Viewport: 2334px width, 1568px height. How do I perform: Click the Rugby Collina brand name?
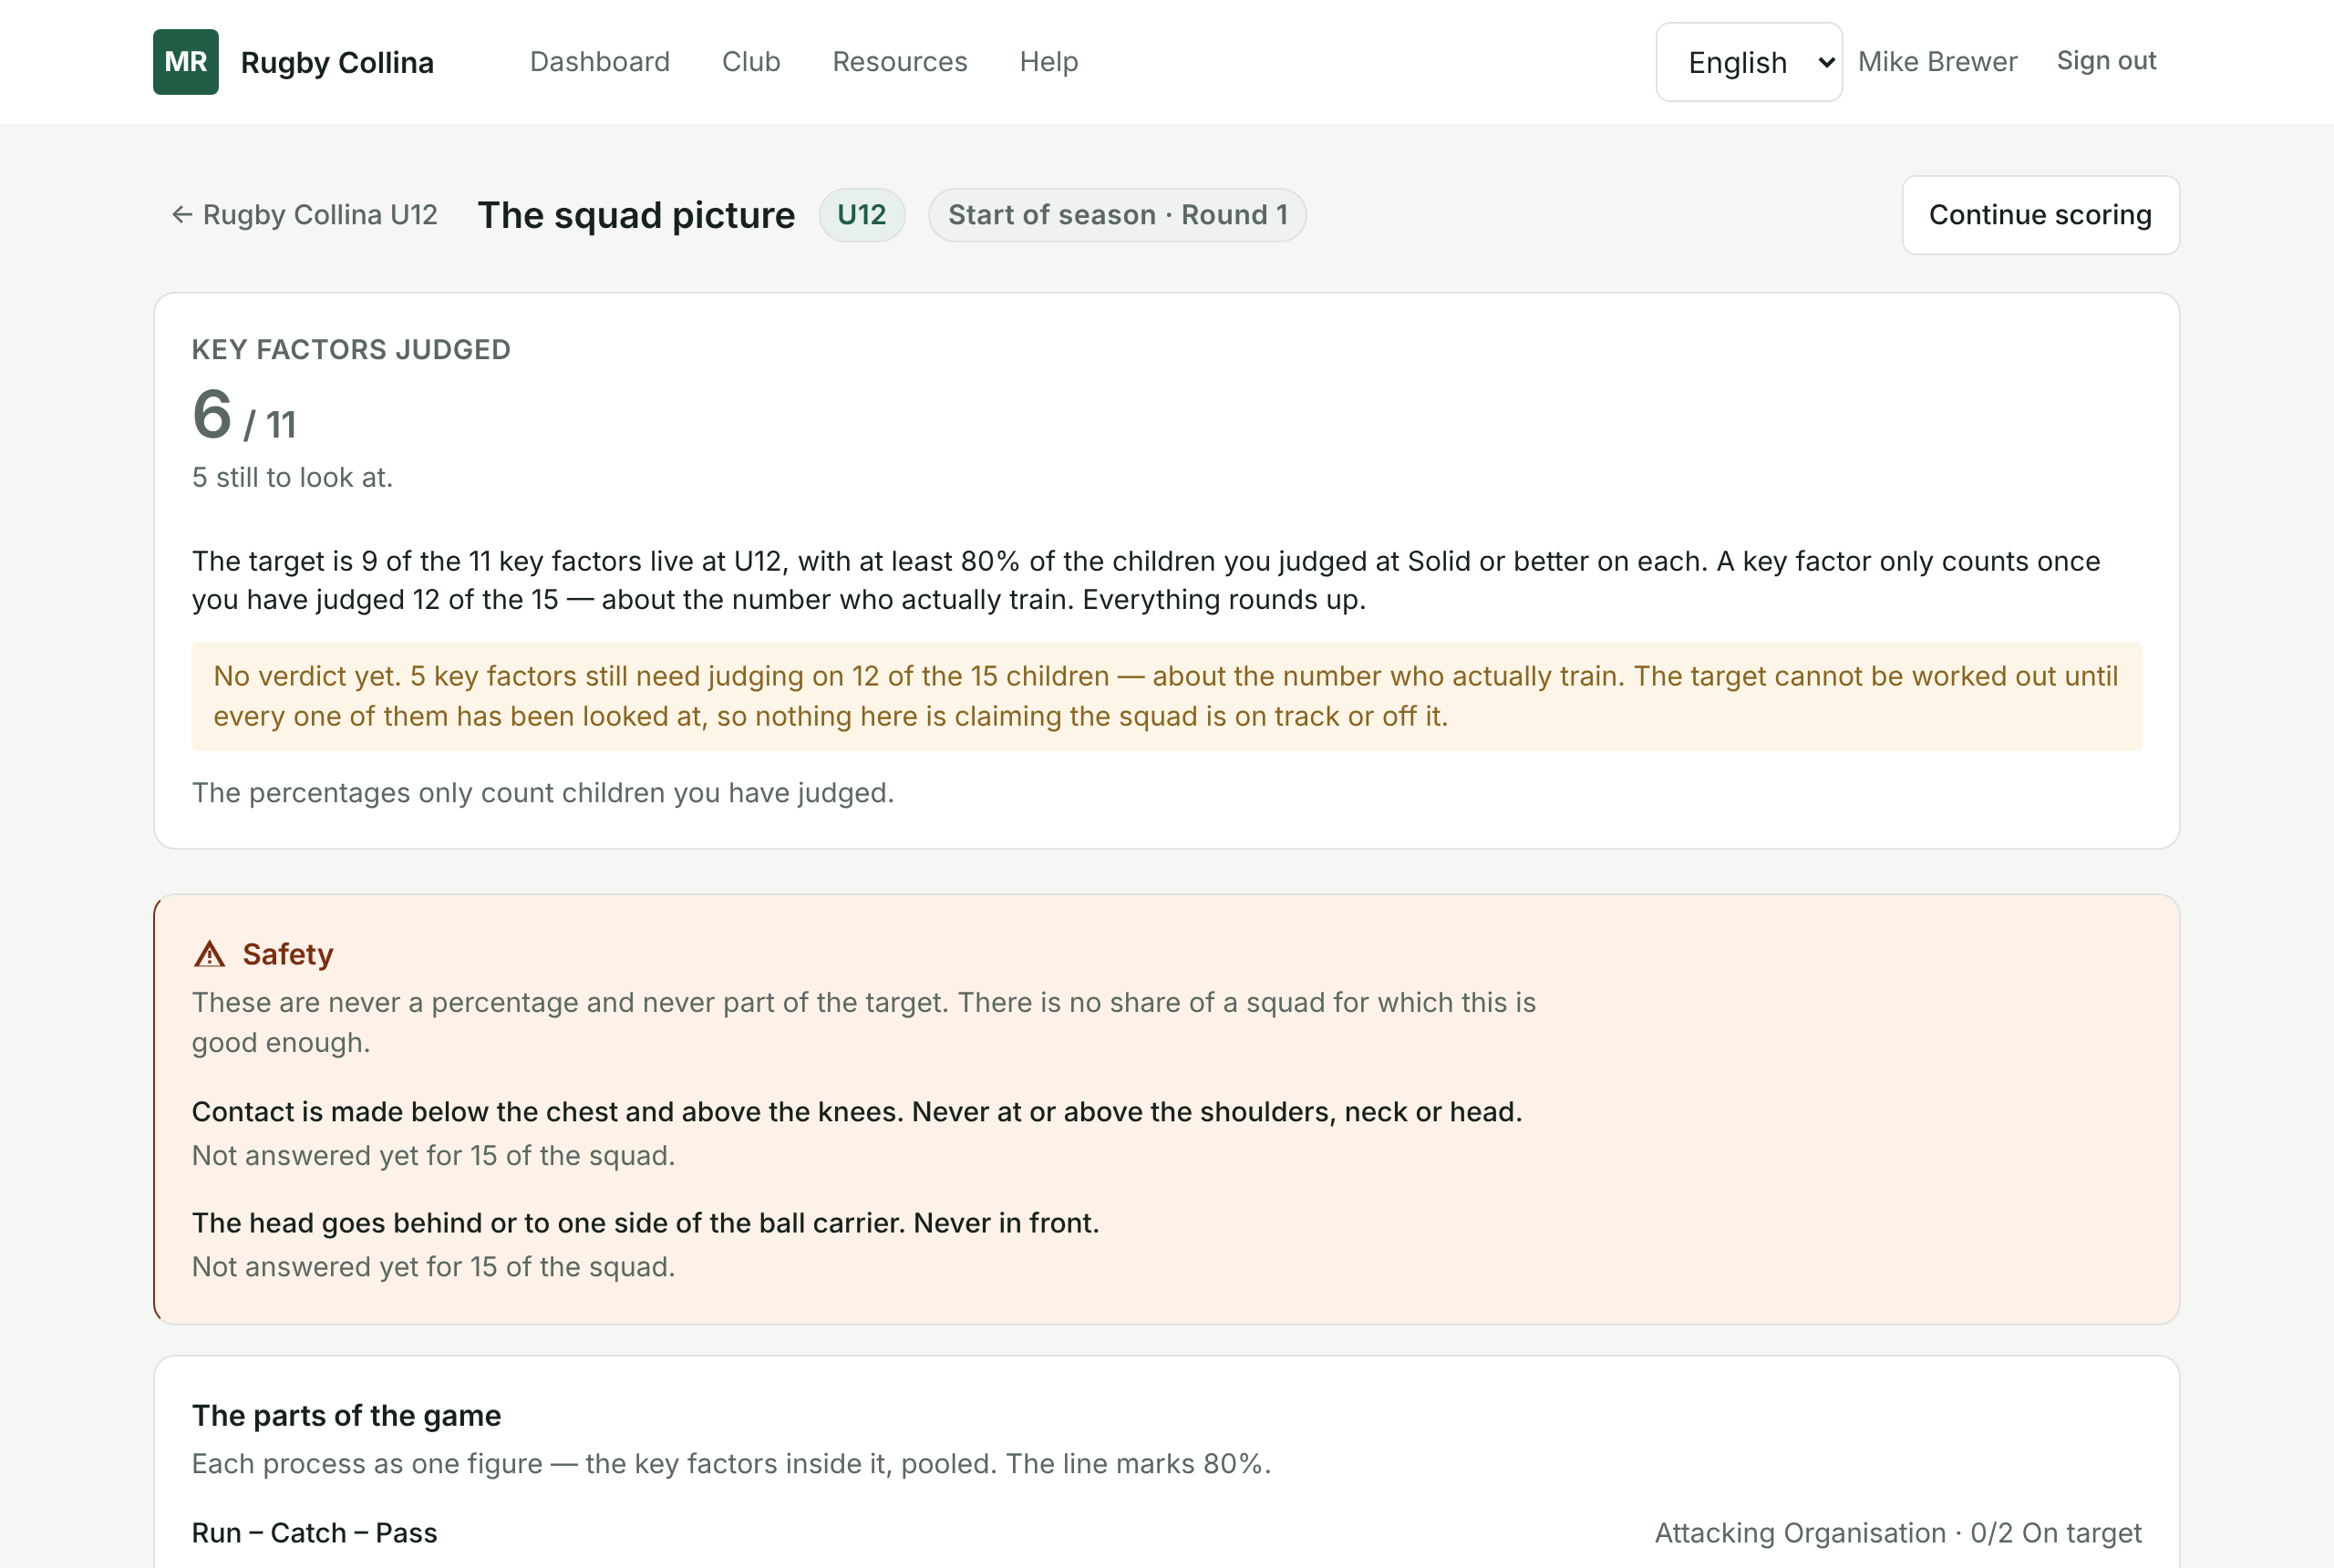[x=337, y=62]
